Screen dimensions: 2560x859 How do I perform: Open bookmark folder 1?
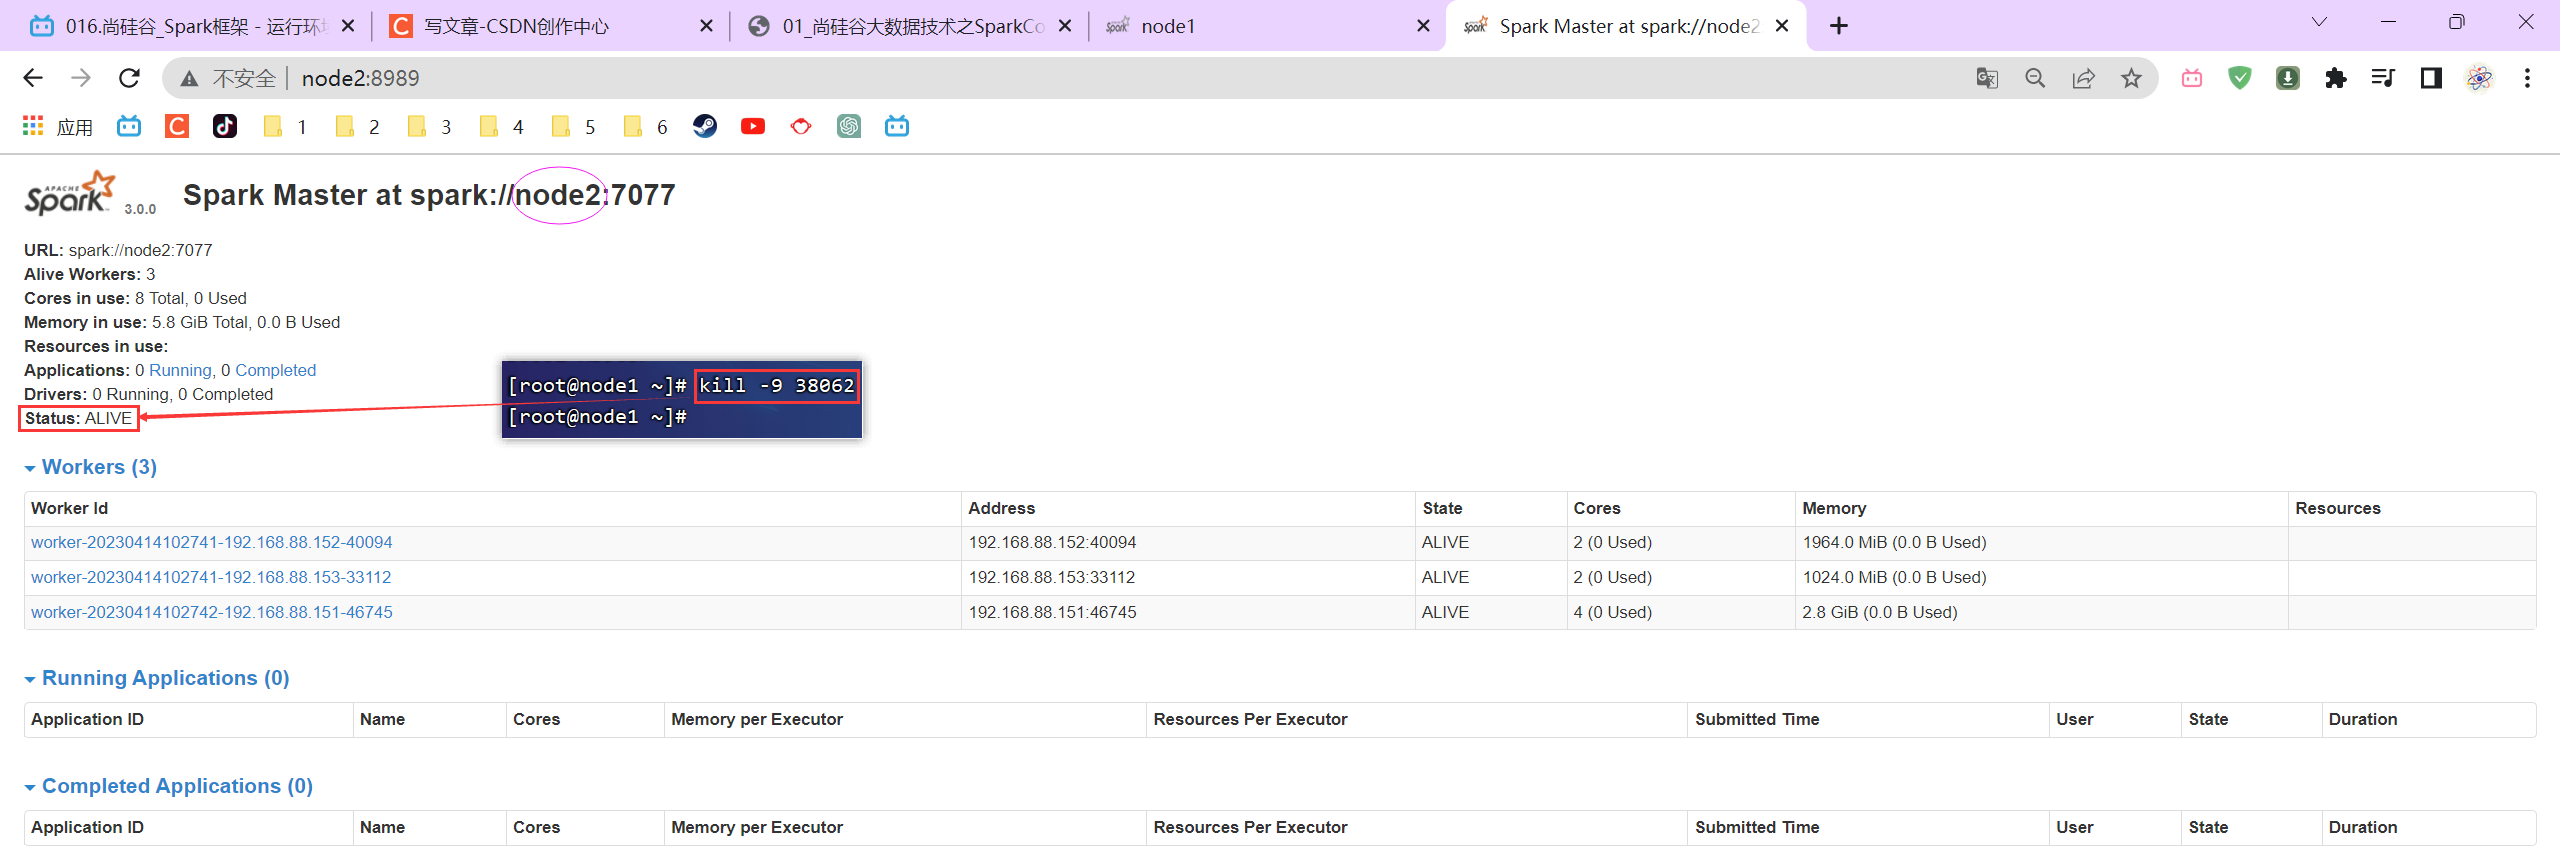click(285, 126)
